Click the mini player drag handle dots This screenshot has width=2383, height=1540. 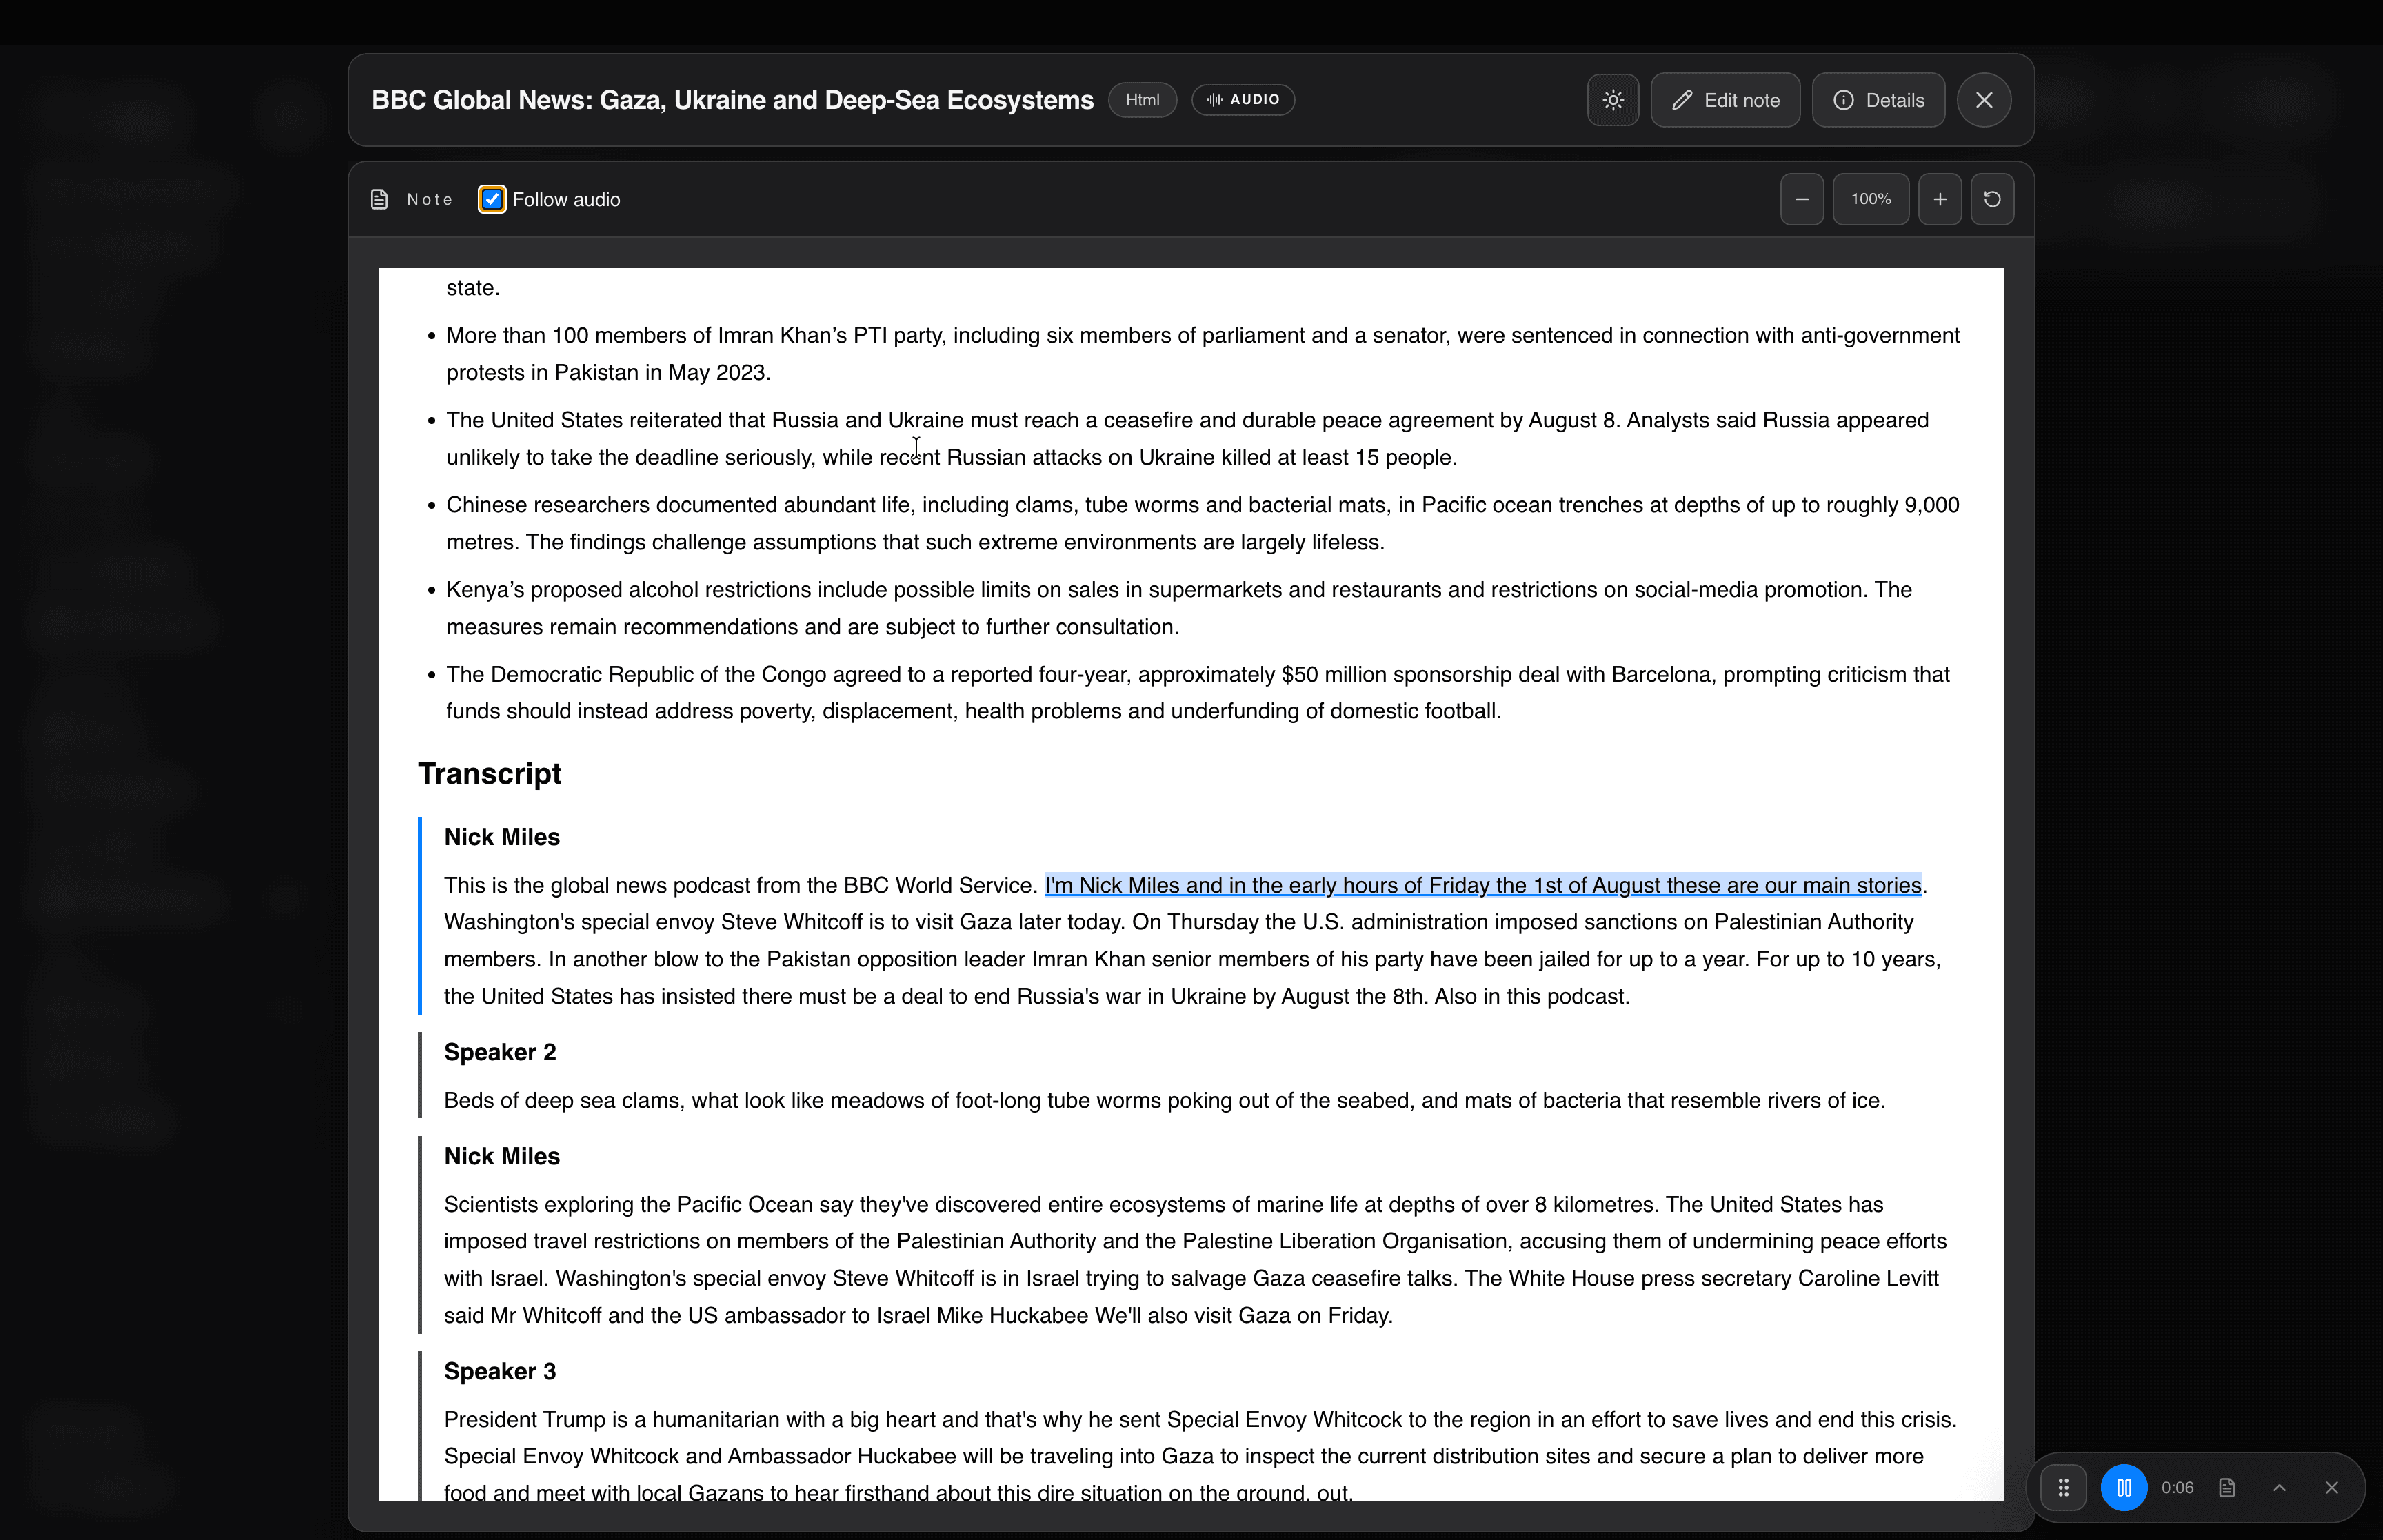pyautogui.click(x=2063, y=1487)
